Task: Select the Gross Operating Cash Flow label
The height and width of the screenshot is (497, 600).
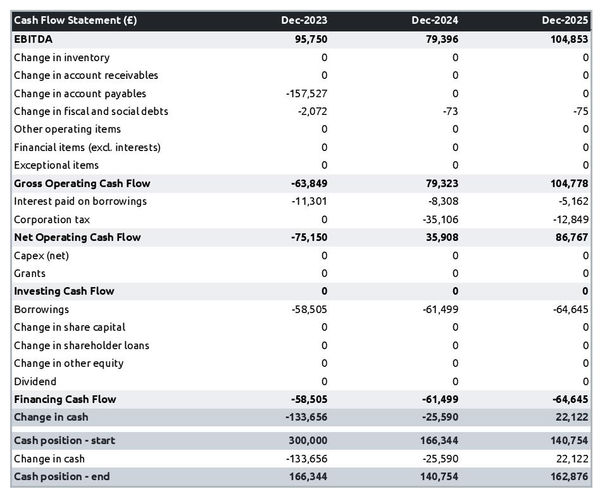Action: click(82, 184)
